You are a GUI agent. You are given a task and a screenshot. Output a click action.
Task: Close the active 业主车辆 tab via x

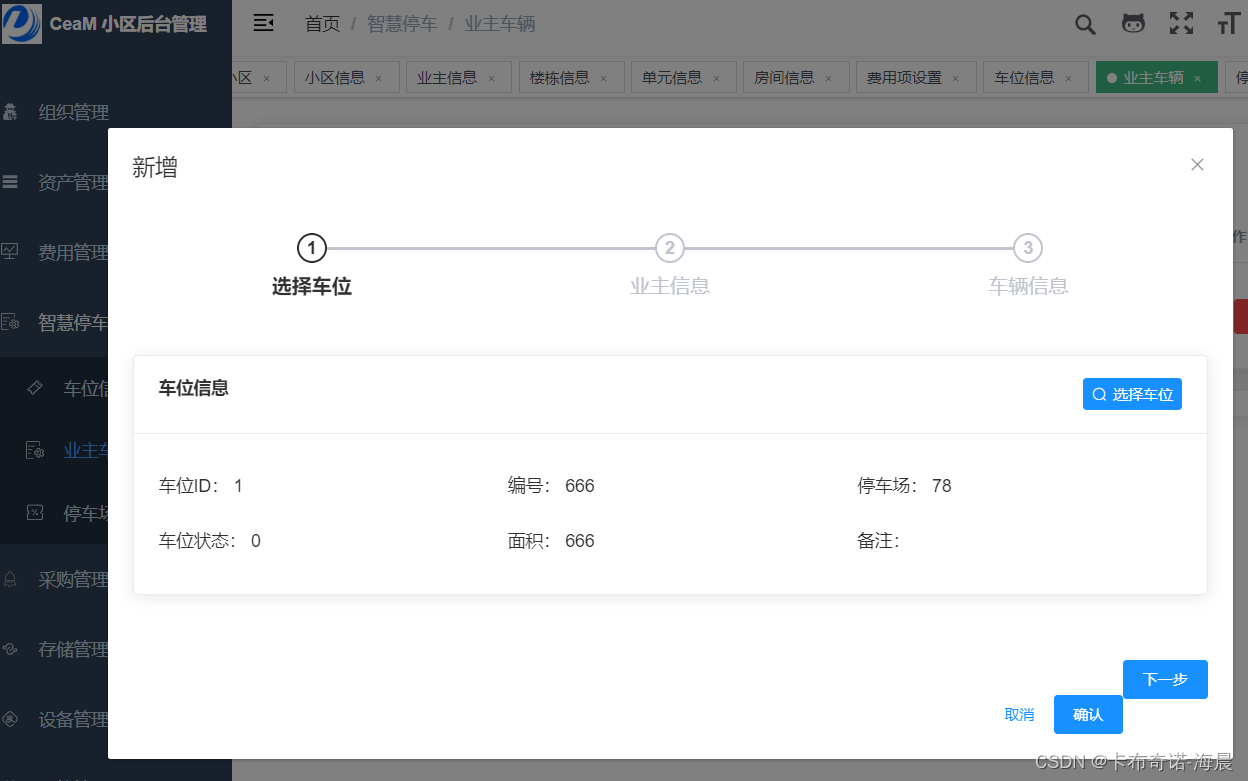click(1197, 78)
